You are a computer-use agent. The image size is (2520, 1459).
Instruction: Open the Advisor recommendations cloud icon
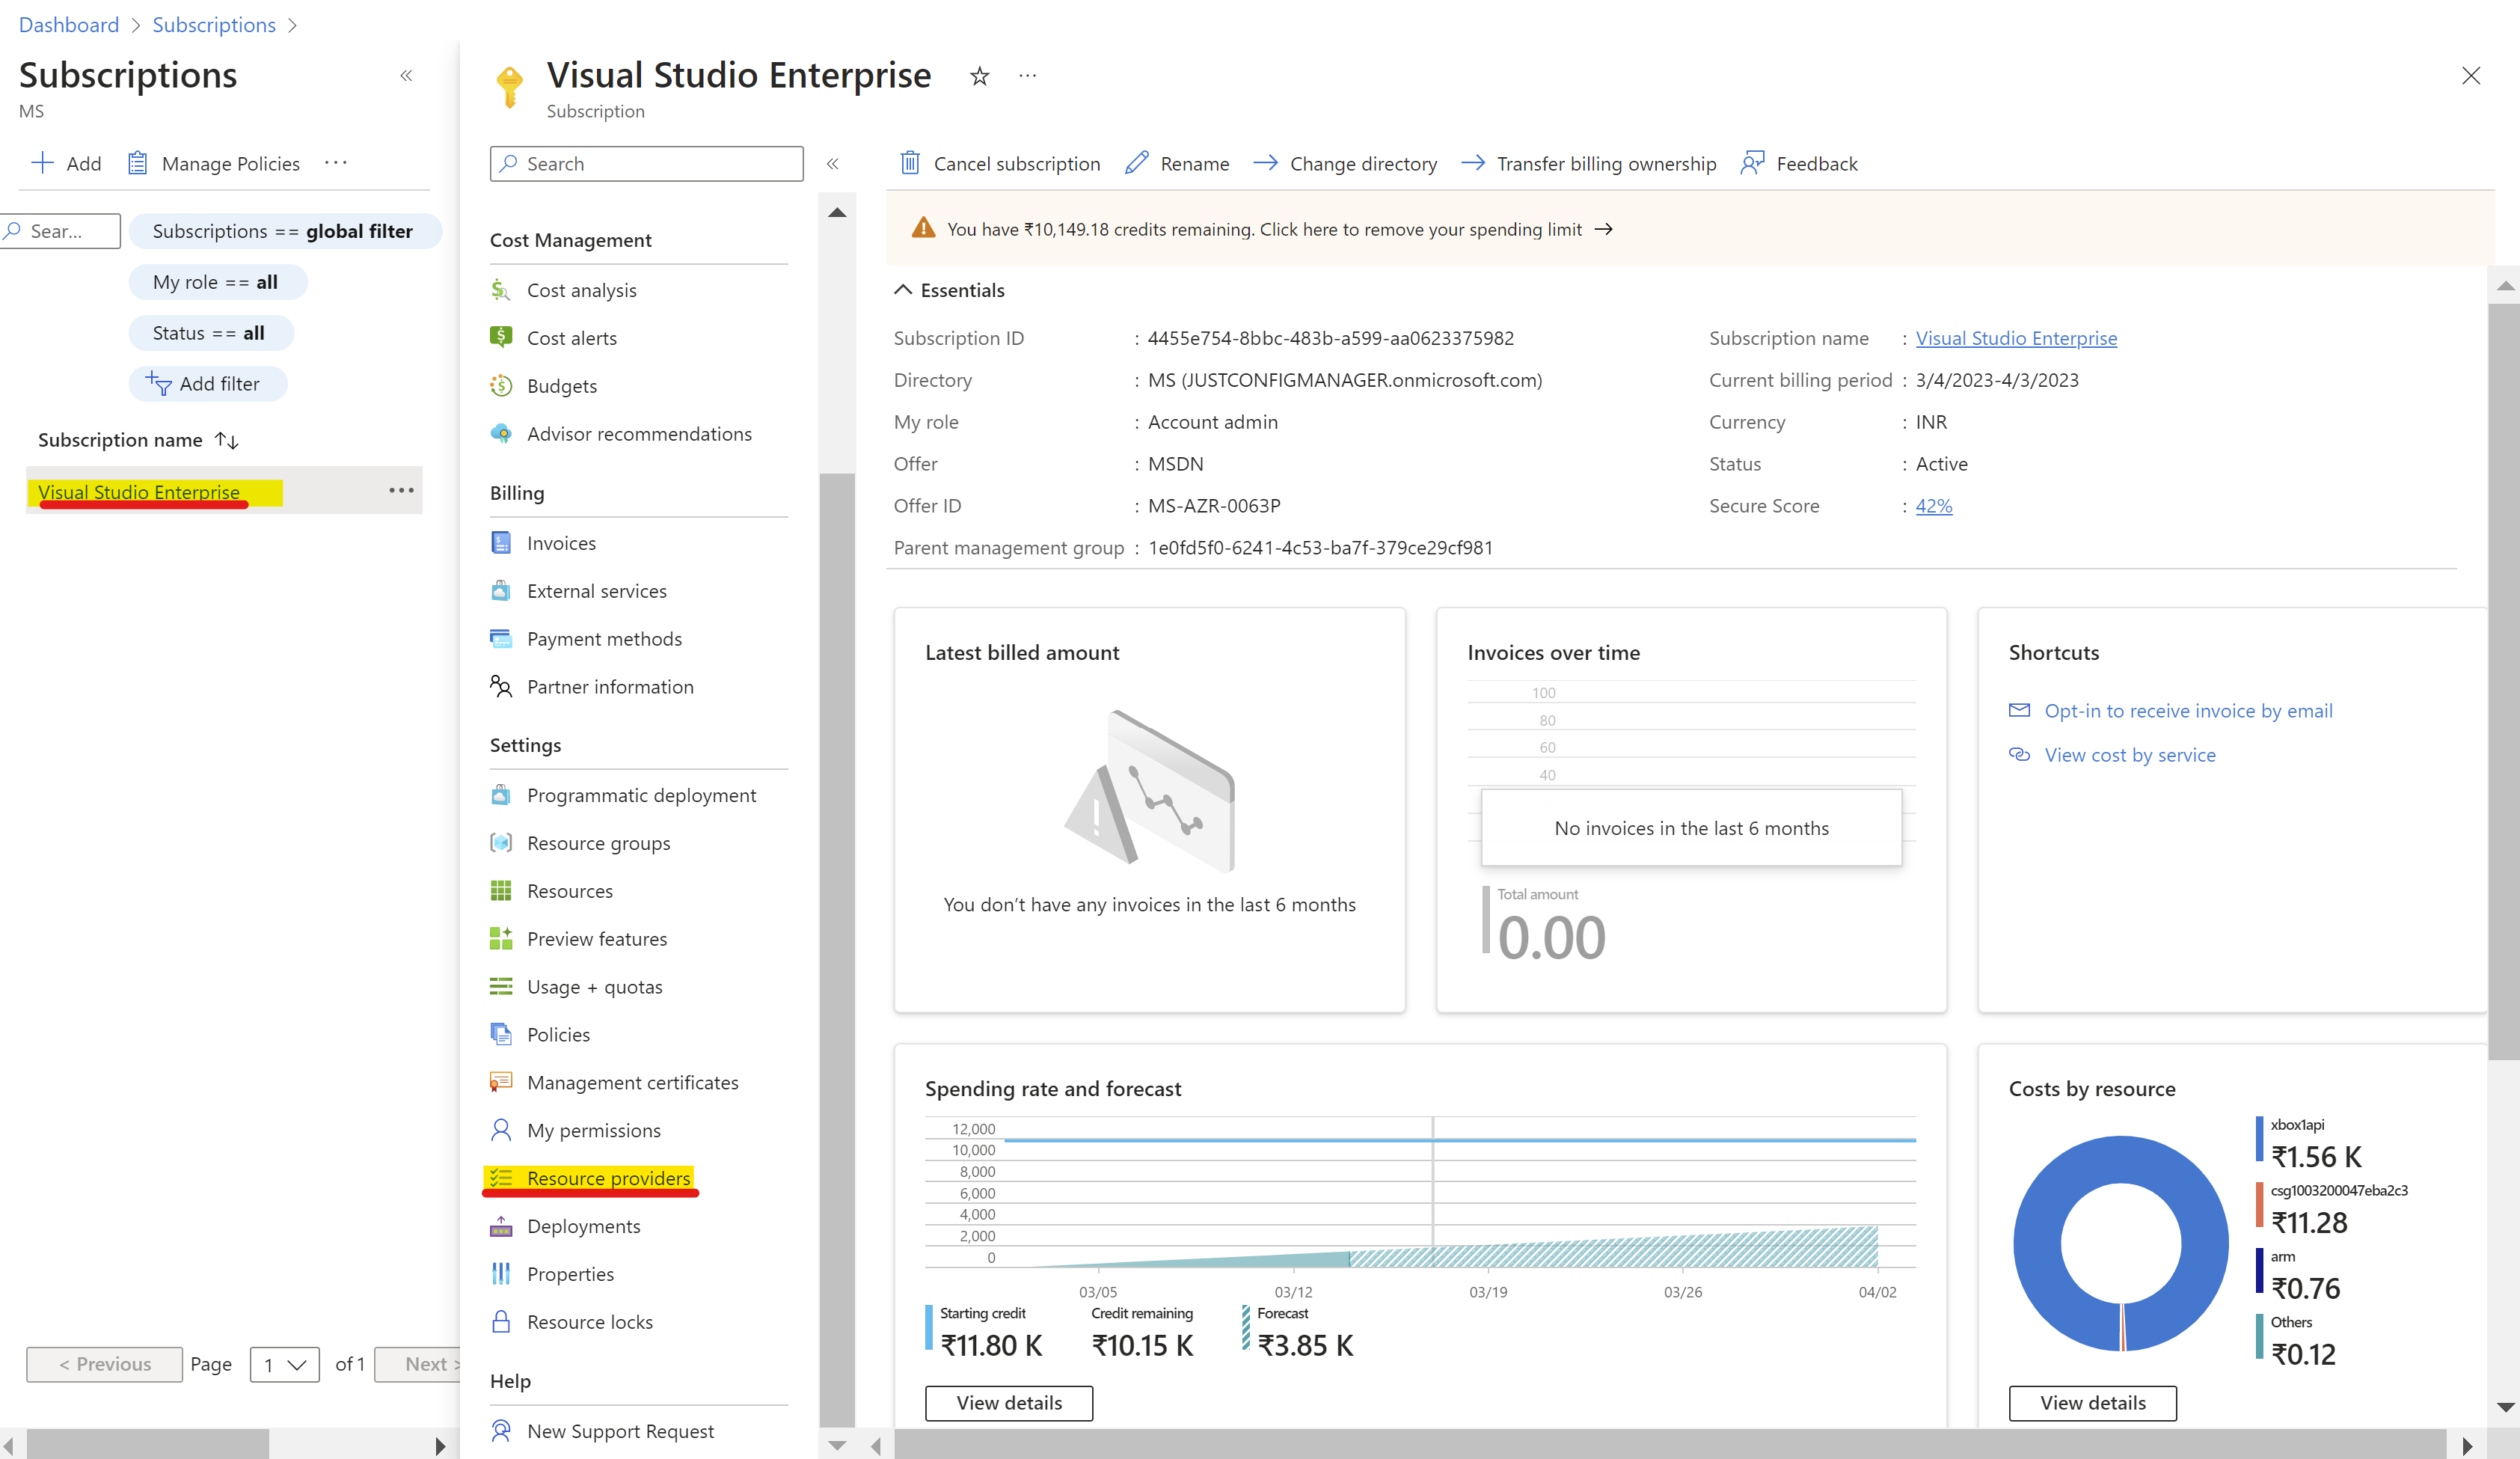[x=501, y=434]
